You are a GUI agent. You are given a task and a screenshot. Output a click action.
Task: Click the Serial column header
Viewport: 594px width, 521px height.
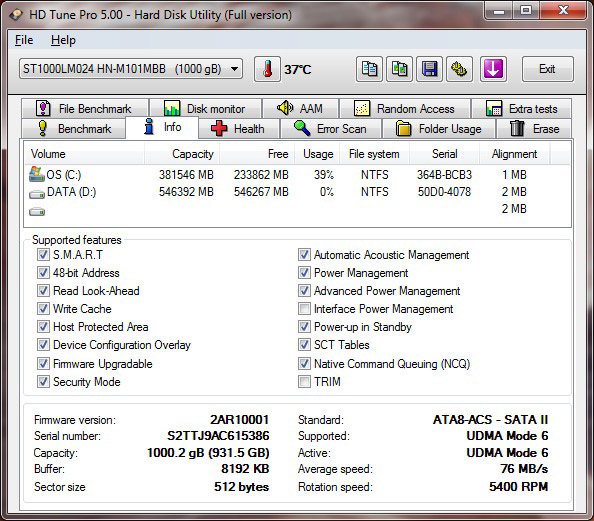pos(444,154)
